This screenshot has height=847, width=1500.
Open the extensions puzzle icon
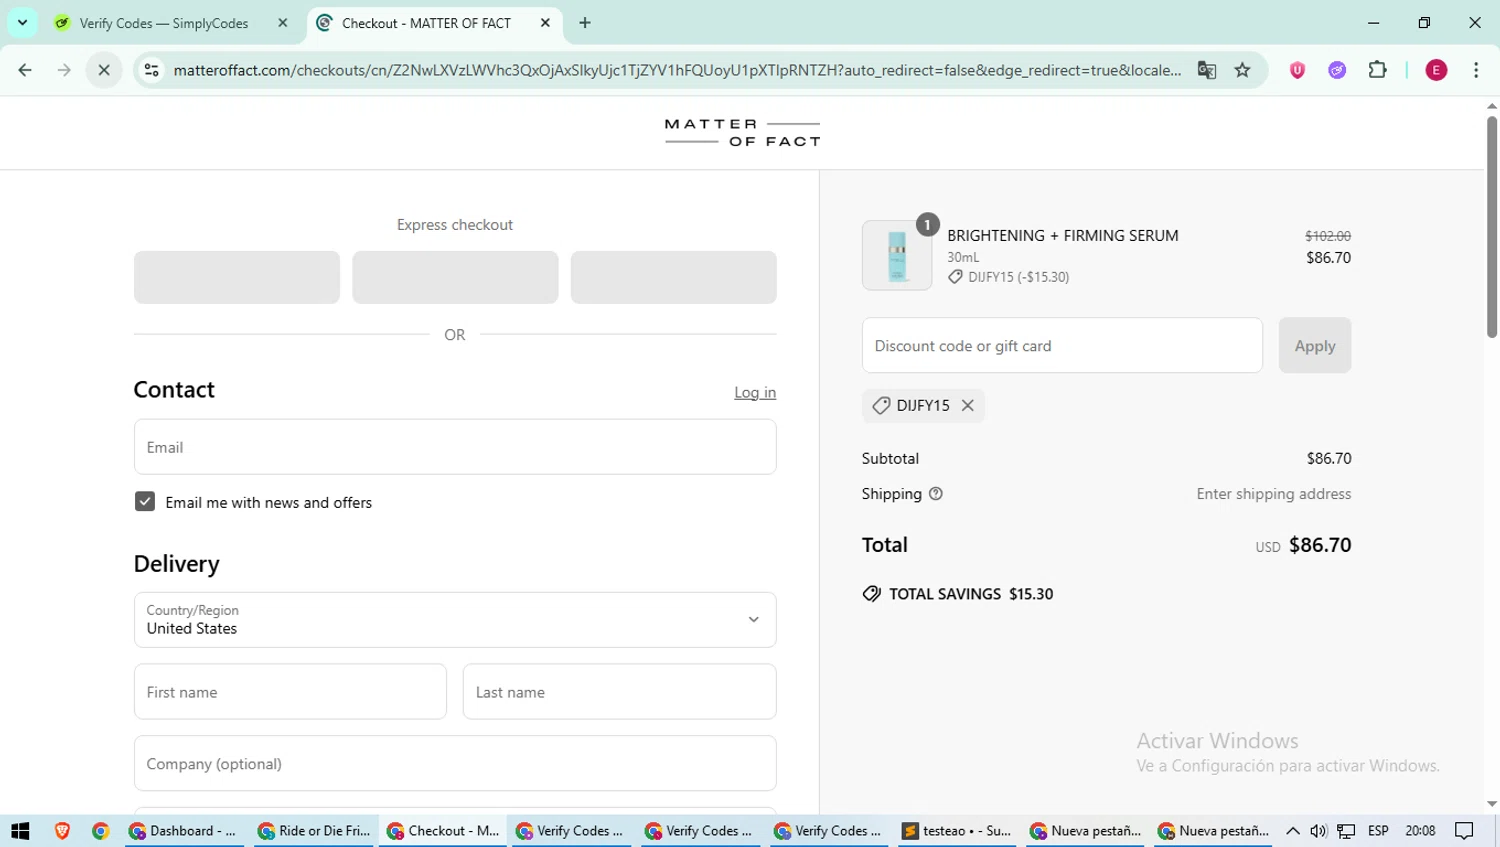(1377, 70)
